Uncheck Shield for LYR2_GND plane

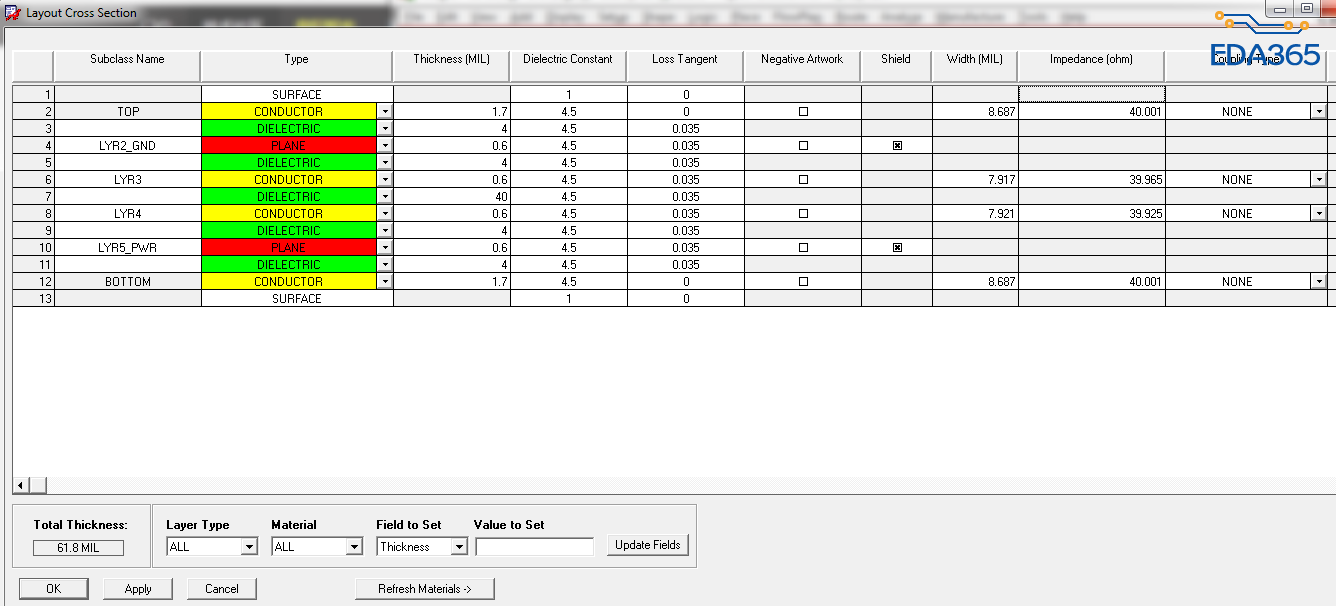[x=897, y=146]
